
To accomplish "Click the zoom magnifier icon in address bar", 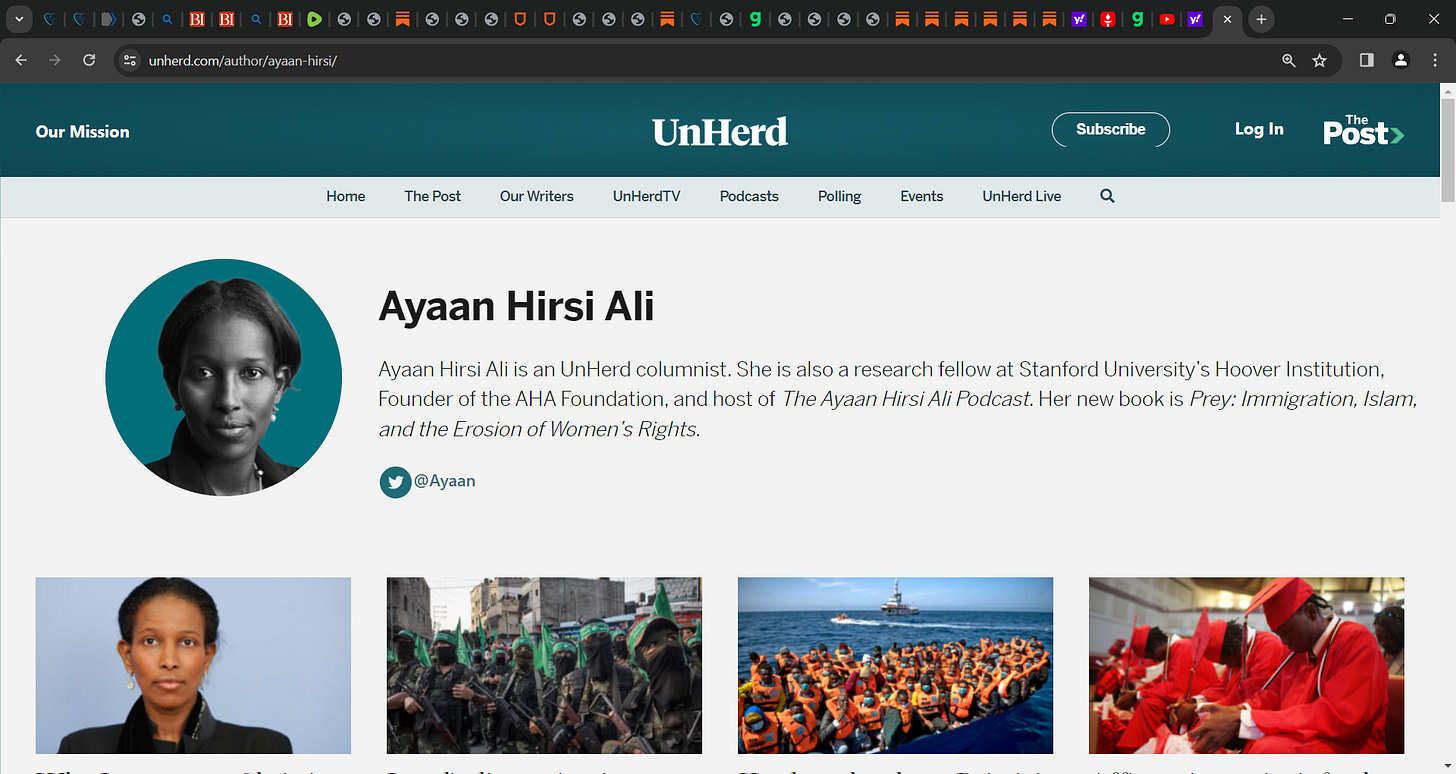I will pyautogui.click(x=1289, y=60).
